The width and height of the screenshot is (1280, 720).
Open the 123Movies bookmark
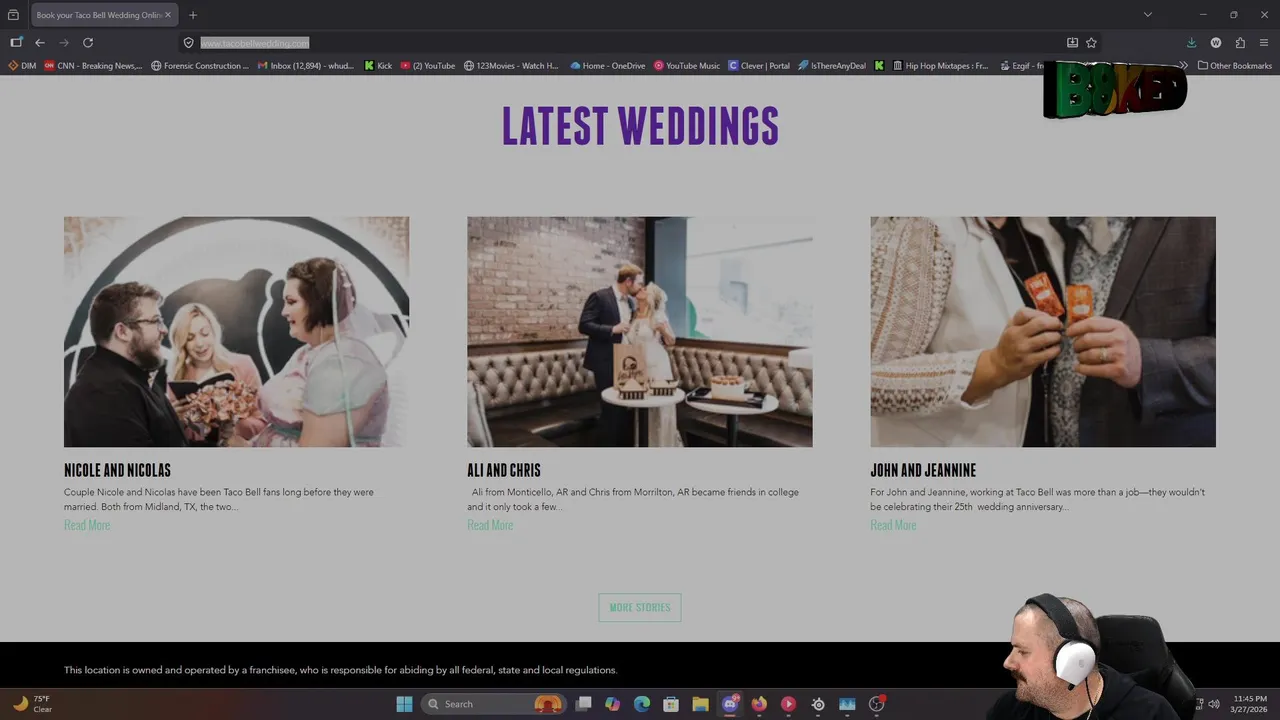[x=512, y=66]
